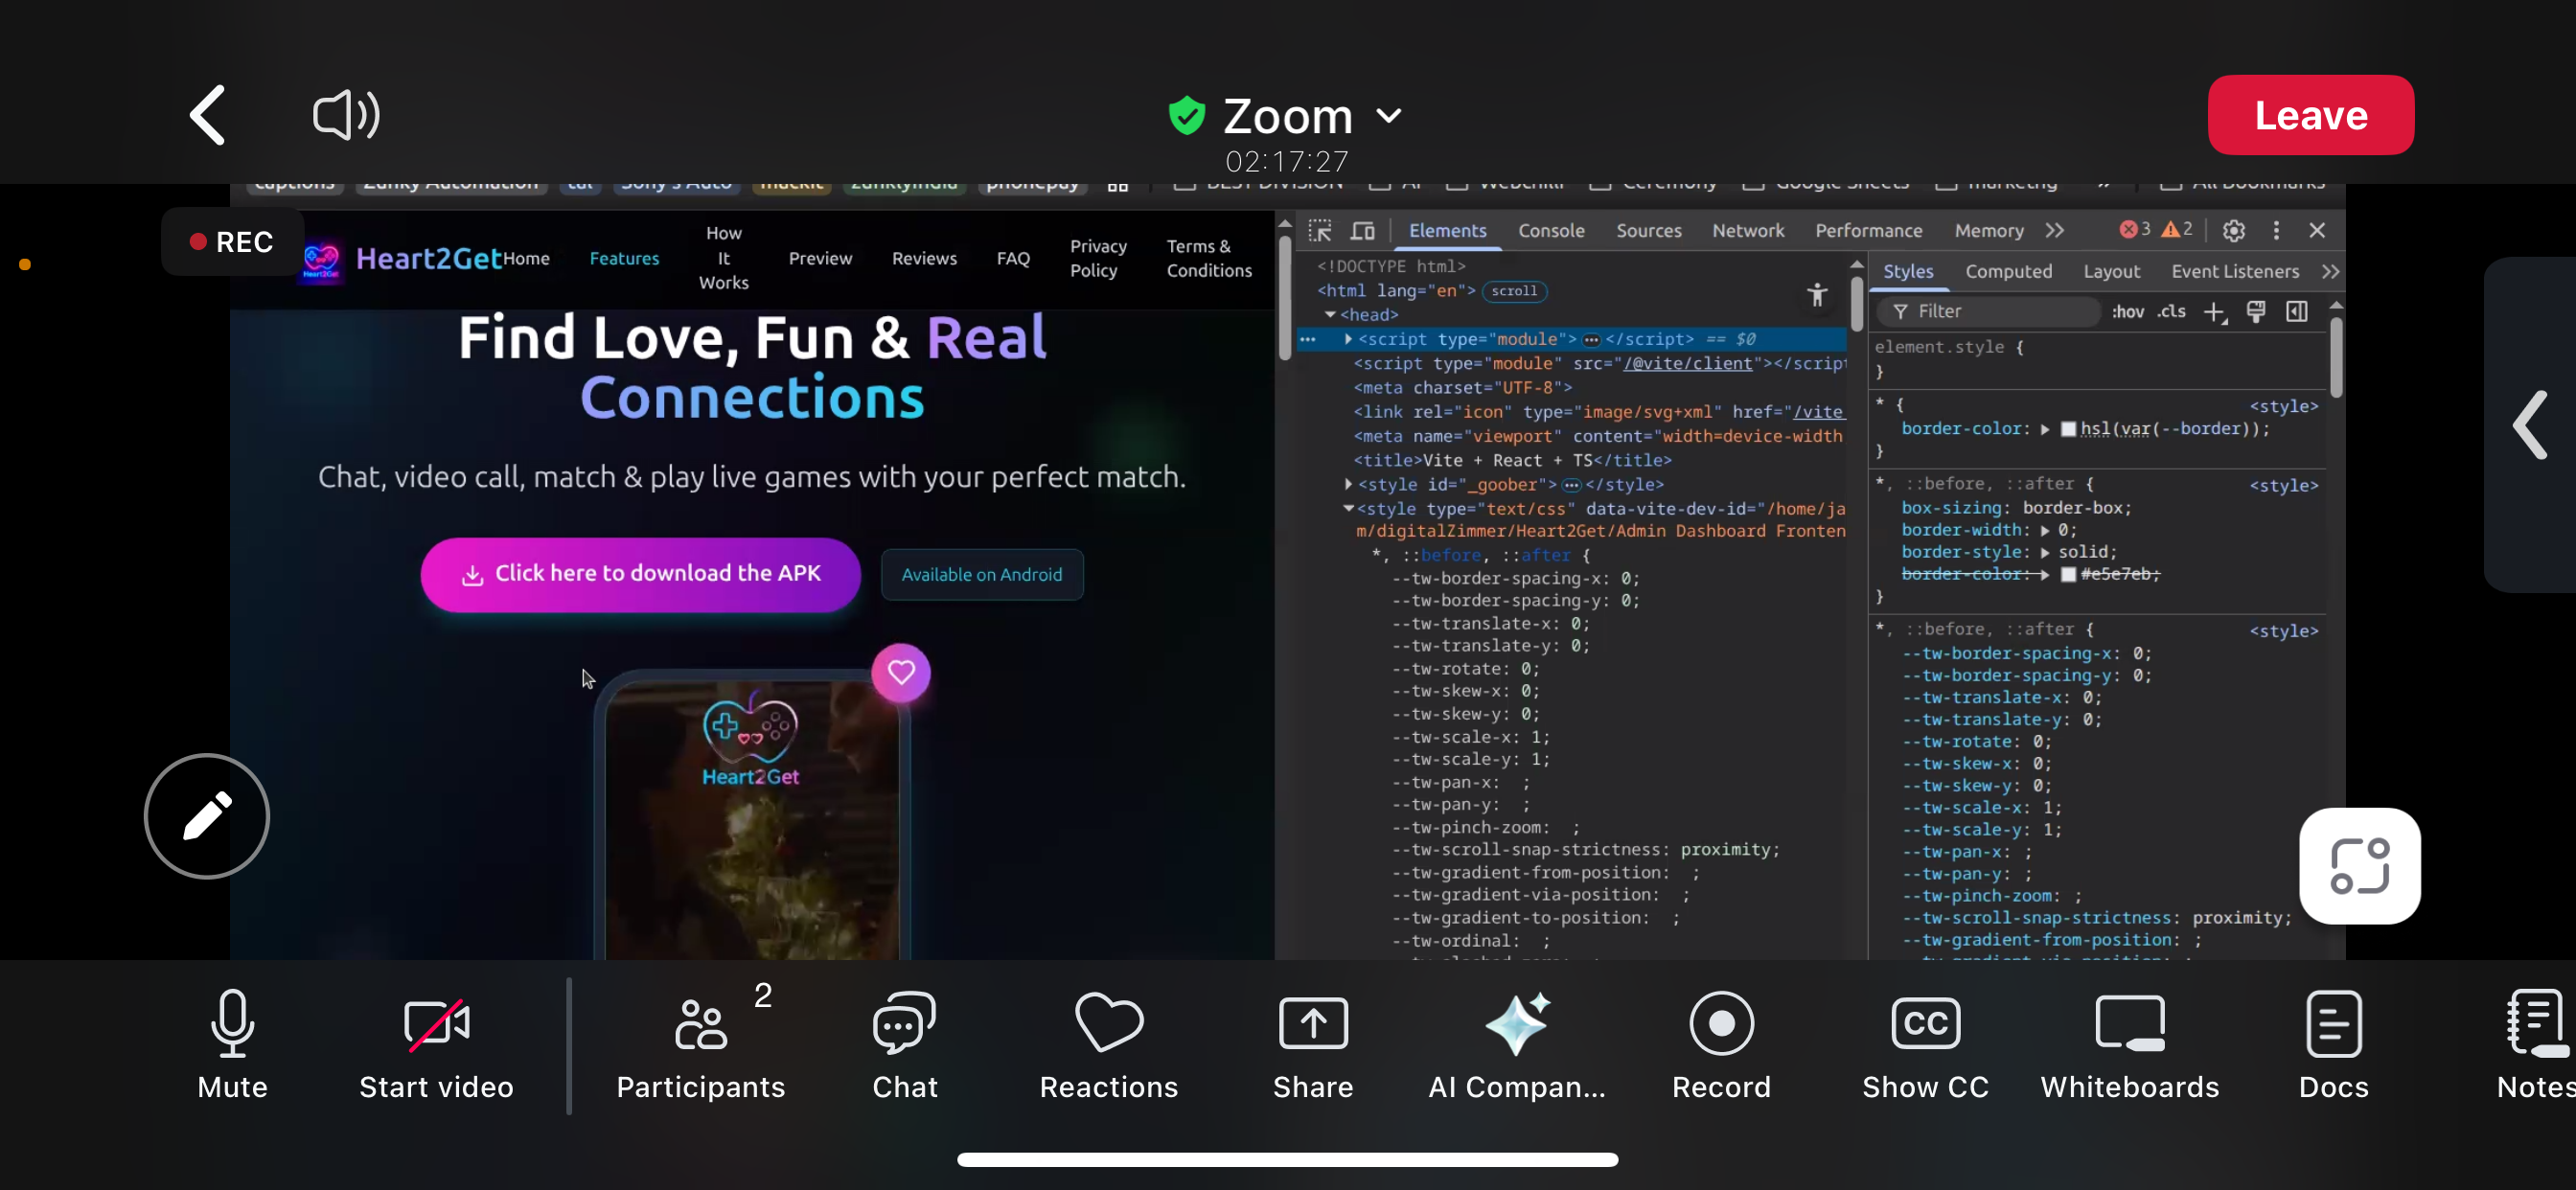Open DevTools settings gear
Viewport: 2576px width, 1190px height.
[2233, 231]
